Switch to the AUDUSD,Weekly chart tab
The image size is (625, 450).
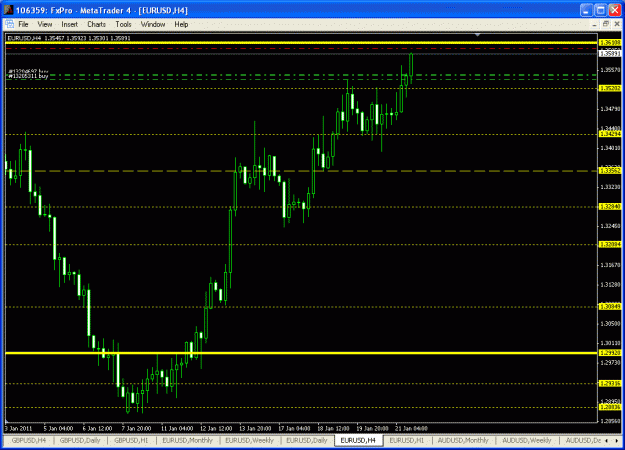527,440
